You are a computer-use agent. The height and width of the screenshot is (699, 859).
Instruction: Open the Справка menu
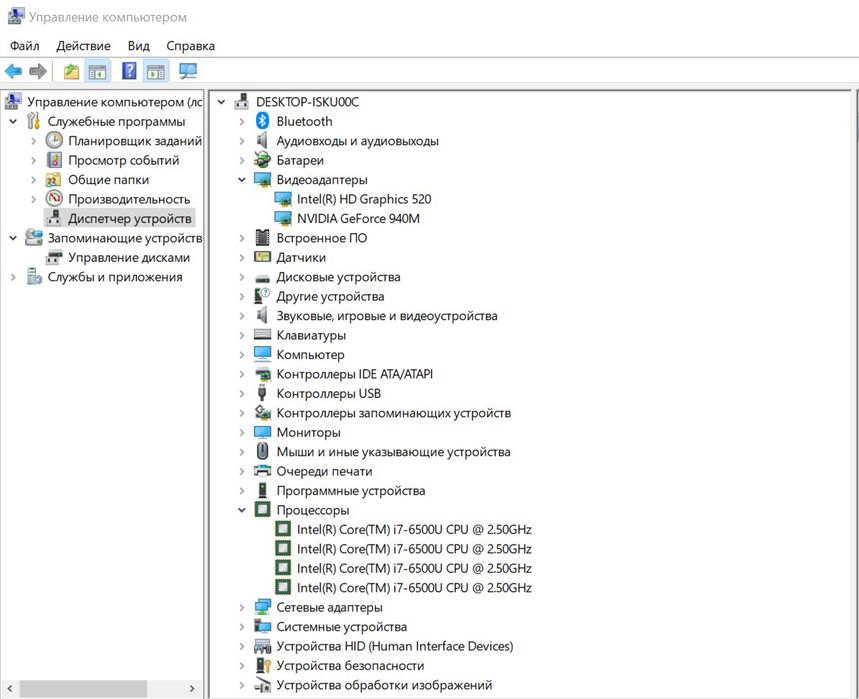[x=191, y=46]
